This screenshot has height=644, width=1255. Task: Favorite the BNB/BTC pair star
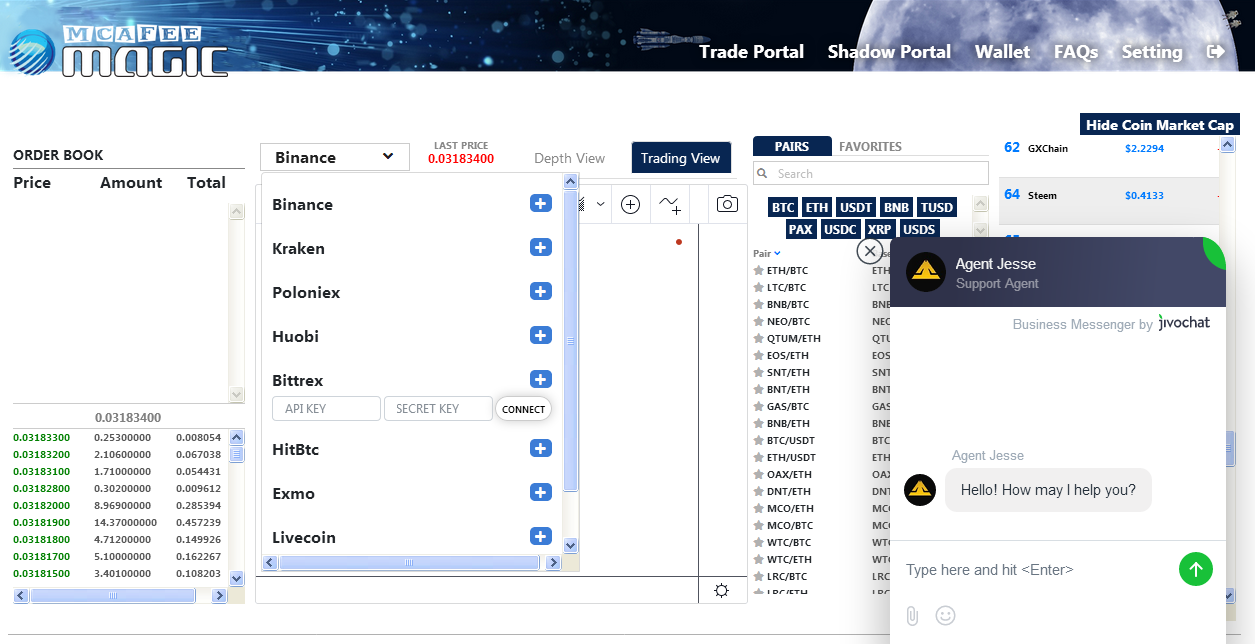click(x=759, y=304)
